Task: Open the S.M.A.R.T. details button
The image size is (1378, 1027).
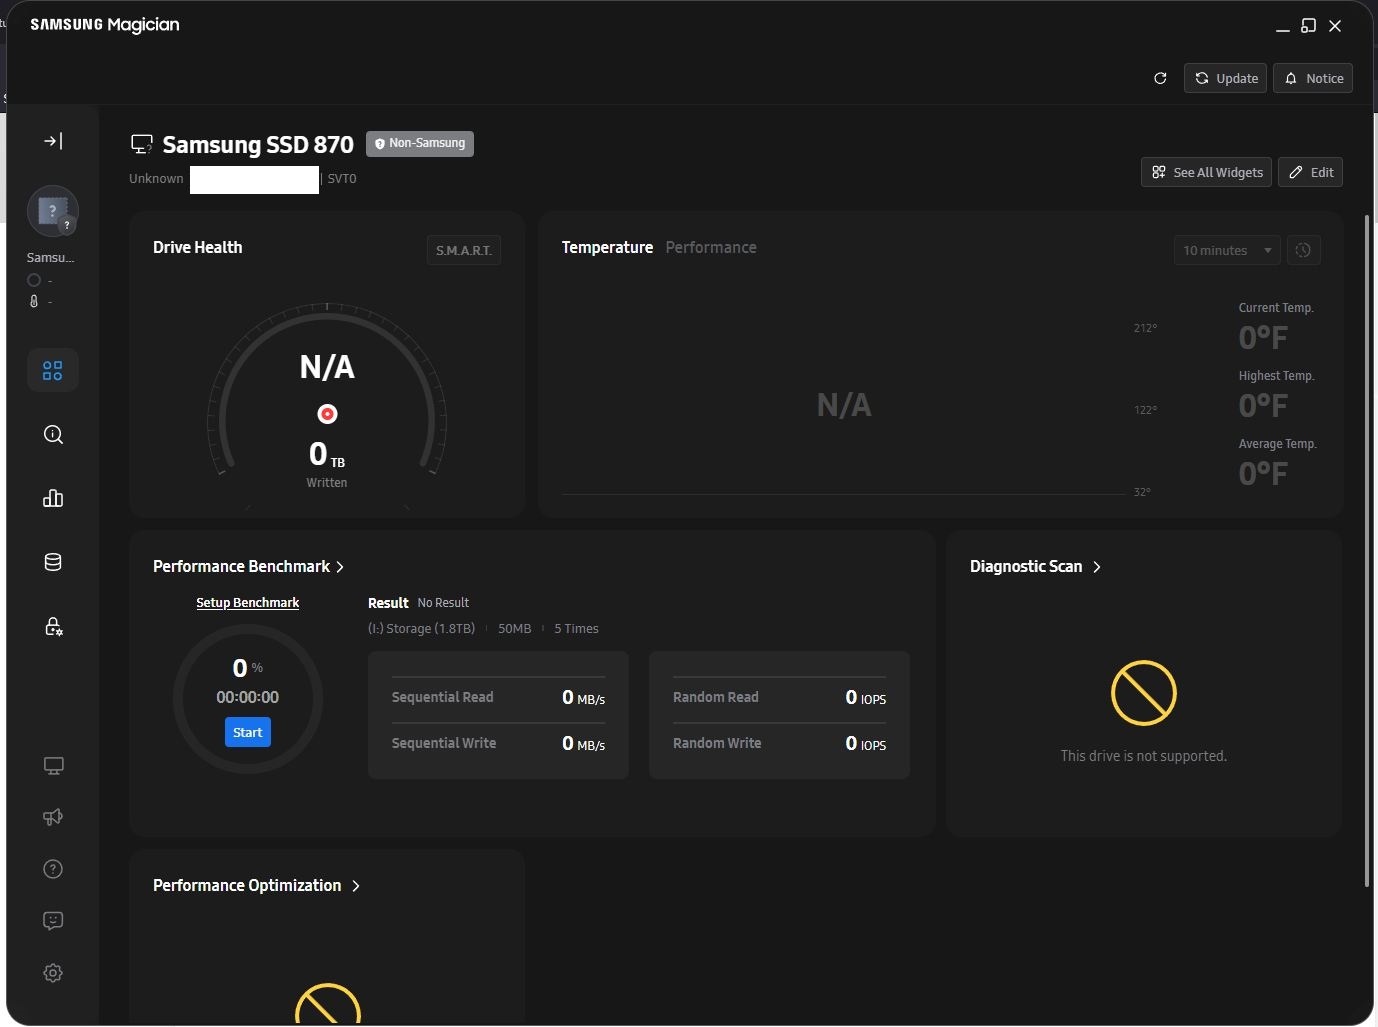Action: [463, 250]
